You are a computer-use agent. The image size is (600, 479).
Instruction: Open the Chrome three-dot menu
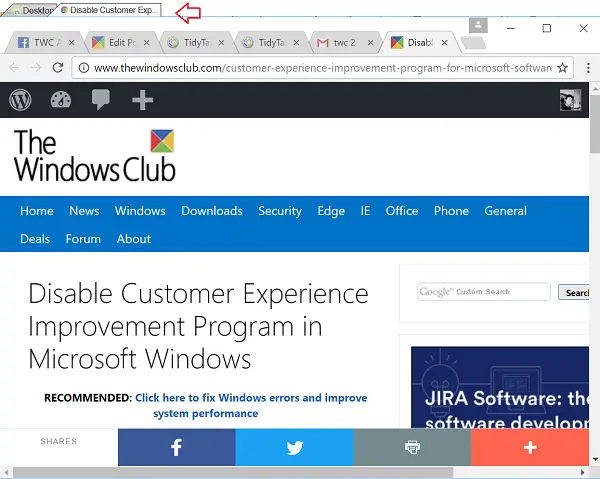pos(588,68)
